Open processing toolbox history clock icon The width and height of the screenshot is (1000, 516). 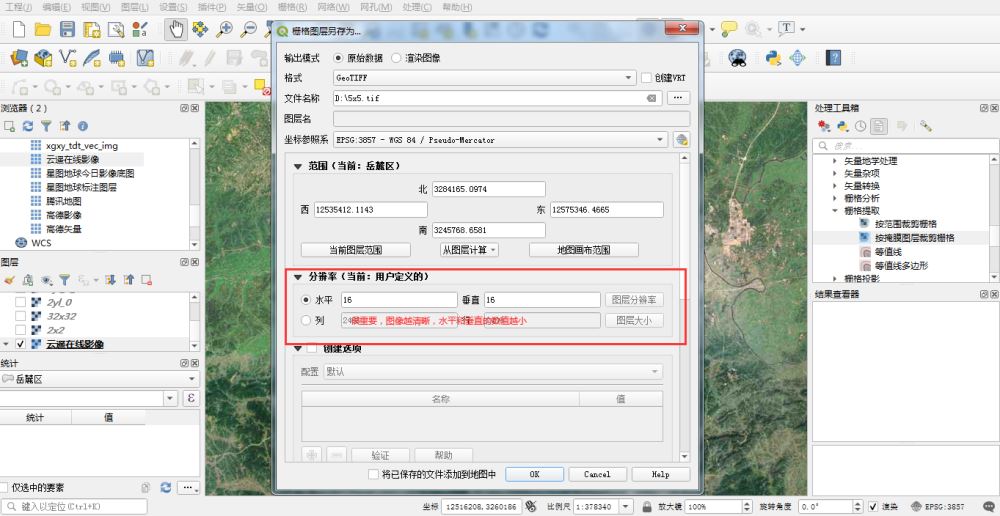pos(859,126)
